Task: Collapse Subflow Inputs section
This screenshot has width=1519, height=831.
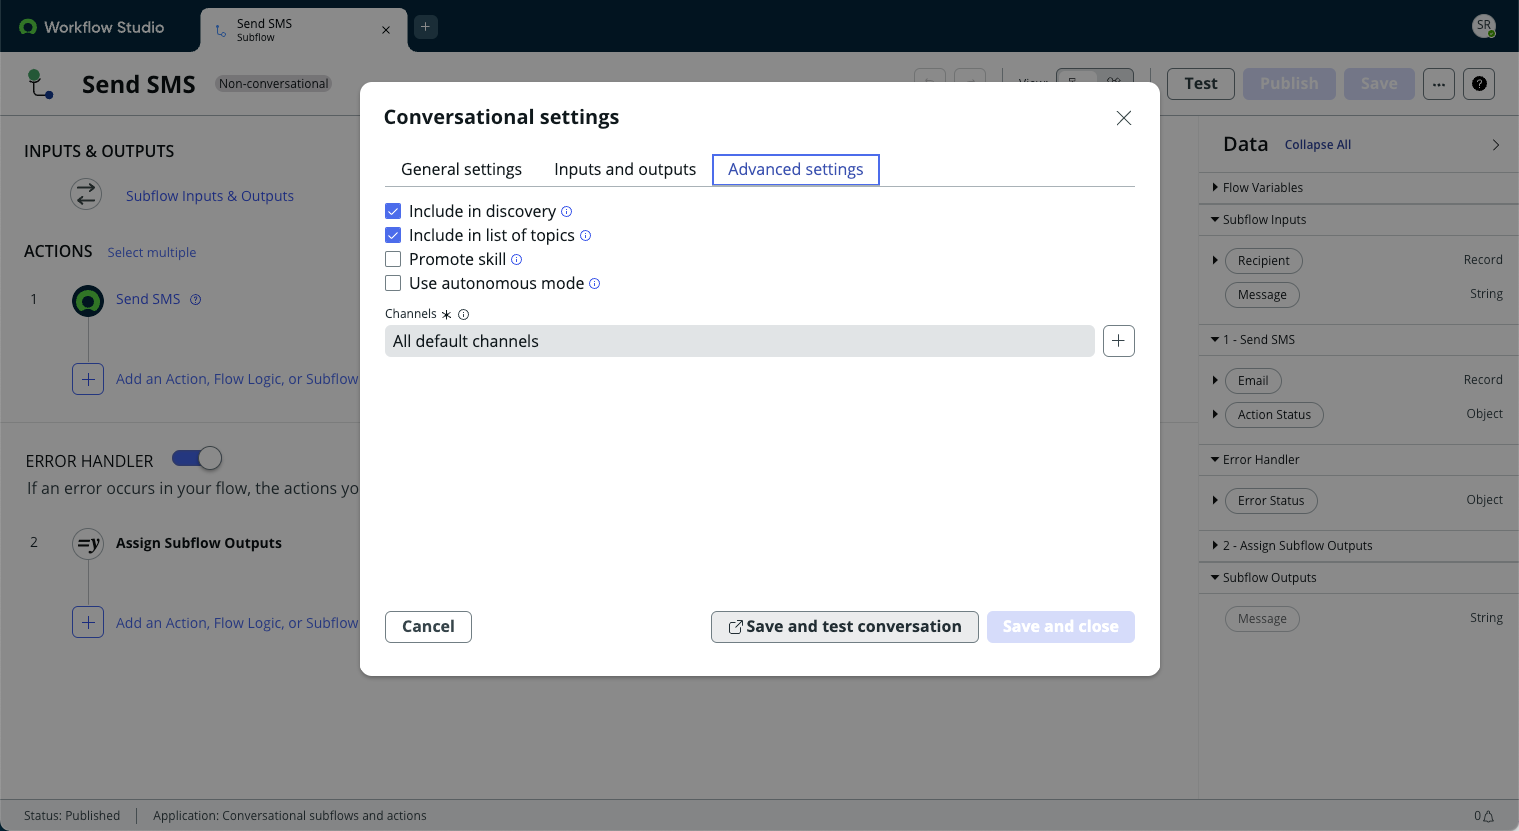Action: [1215, 219]
